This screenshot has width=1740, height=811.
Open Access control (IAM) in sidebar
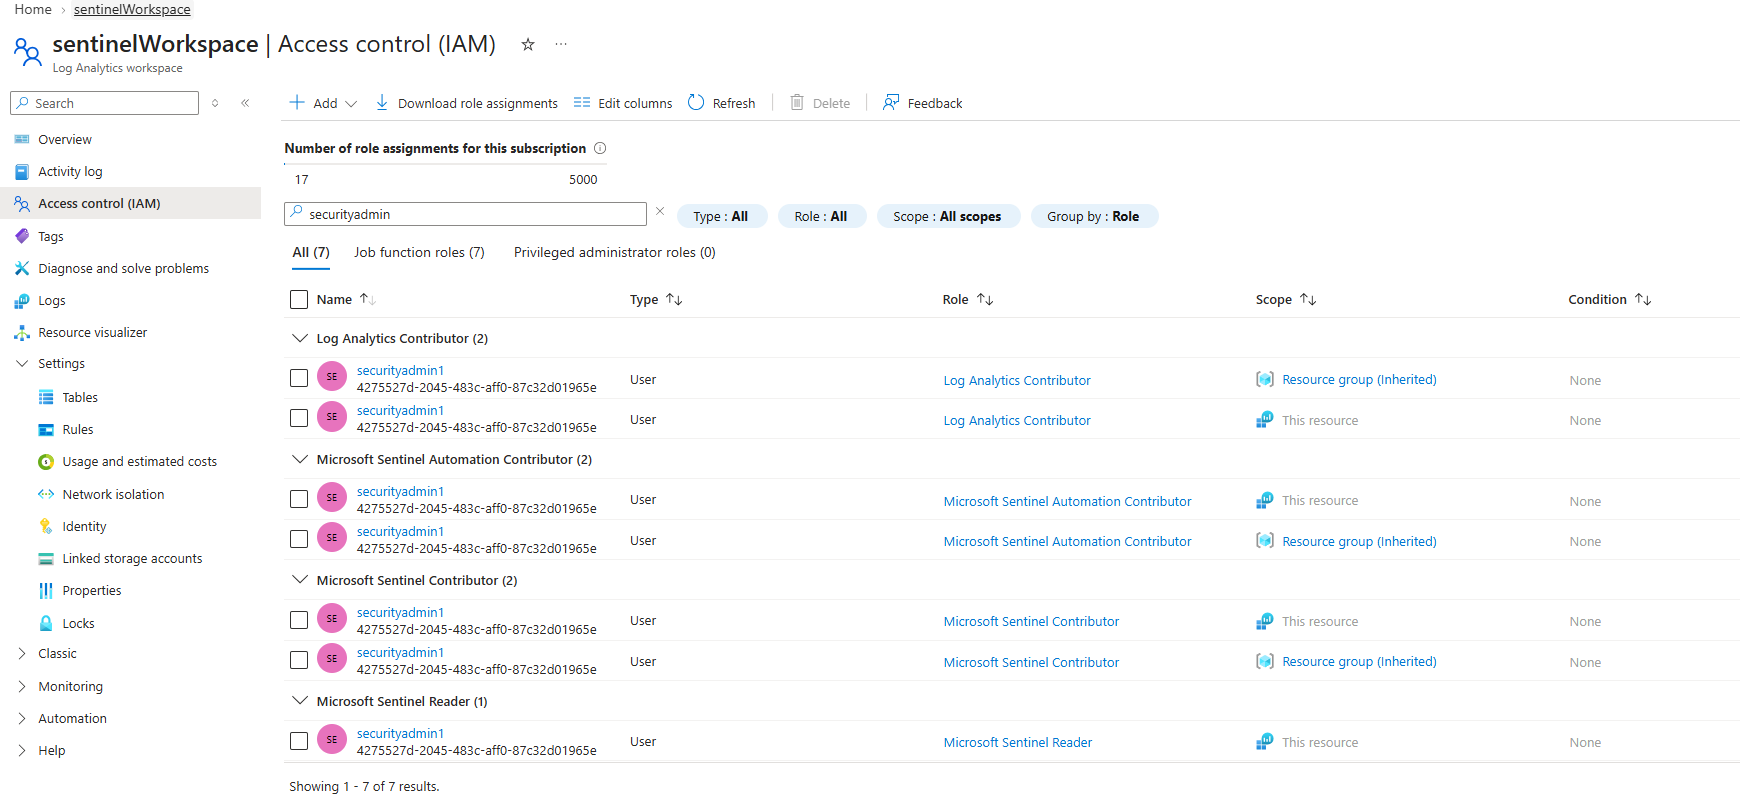pos(130,203)
